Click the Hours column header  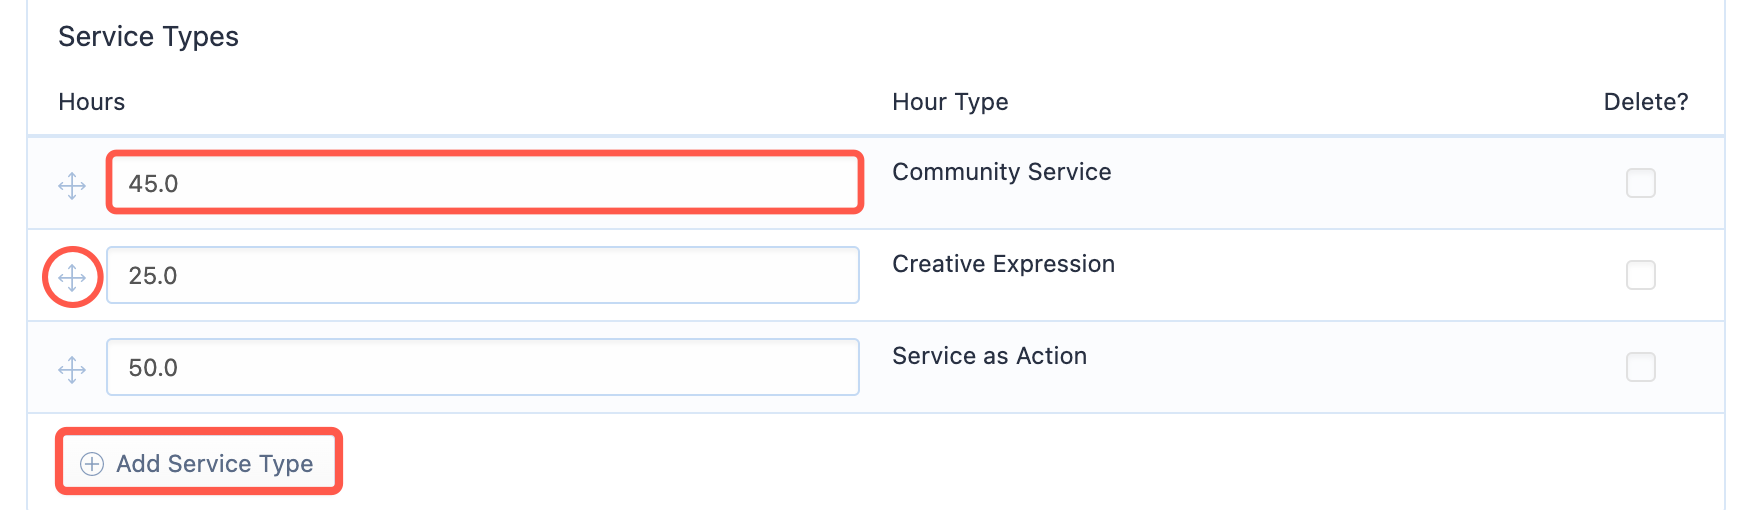(92, 102)
